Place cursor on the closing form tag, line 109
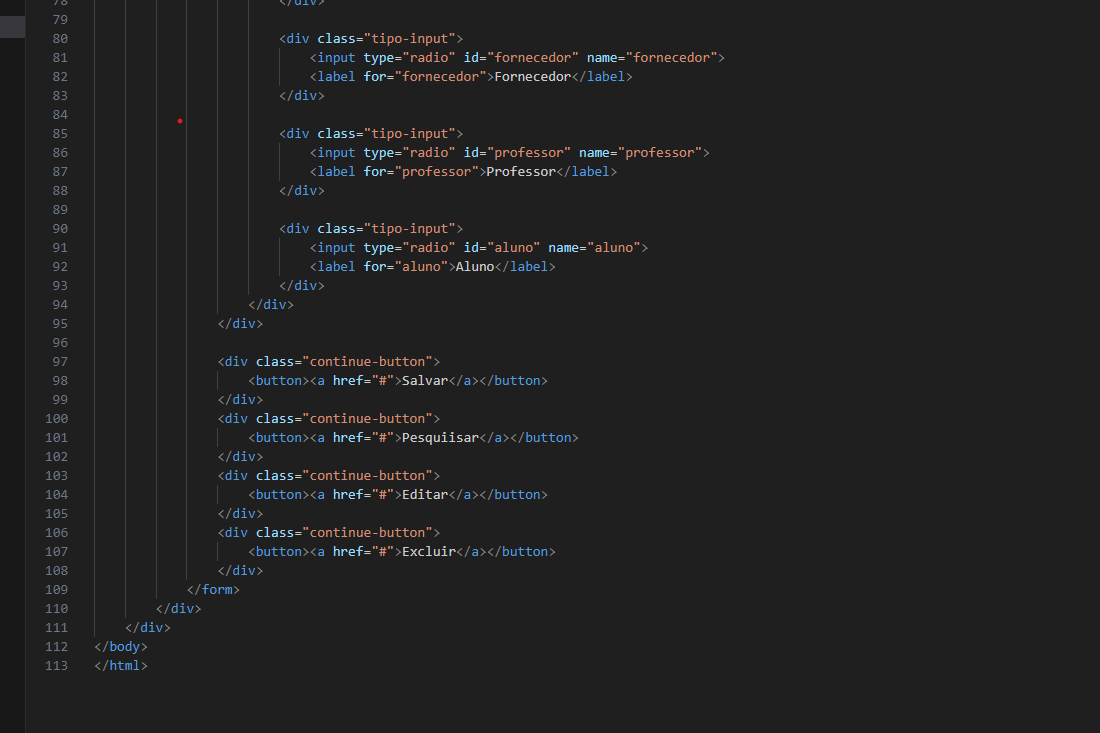1100x733 pixels. point(213,589)
